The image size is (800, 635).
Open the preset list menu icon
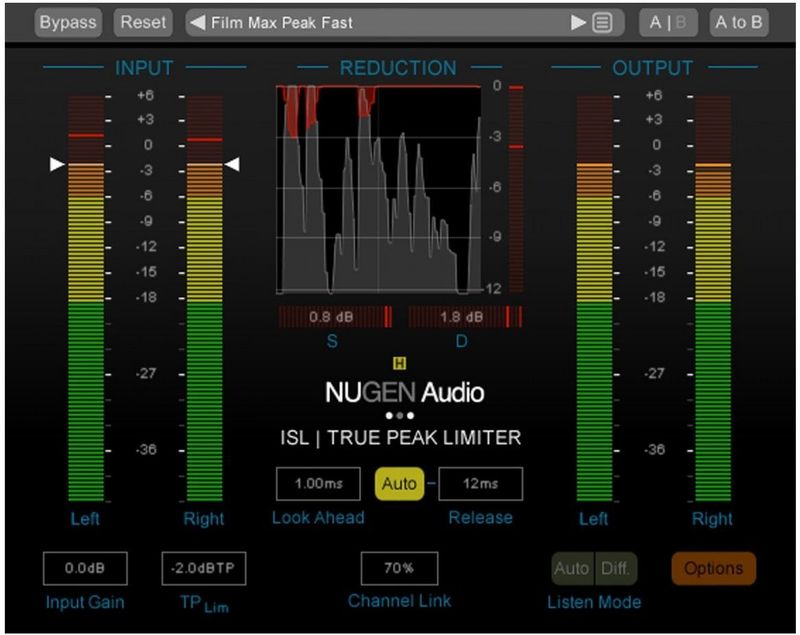[603, 23]
